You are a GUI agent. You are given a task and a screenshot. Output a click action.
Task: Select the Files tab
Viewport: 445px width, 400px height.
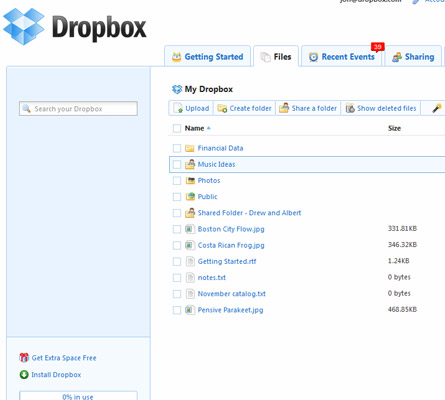[276, 56]
